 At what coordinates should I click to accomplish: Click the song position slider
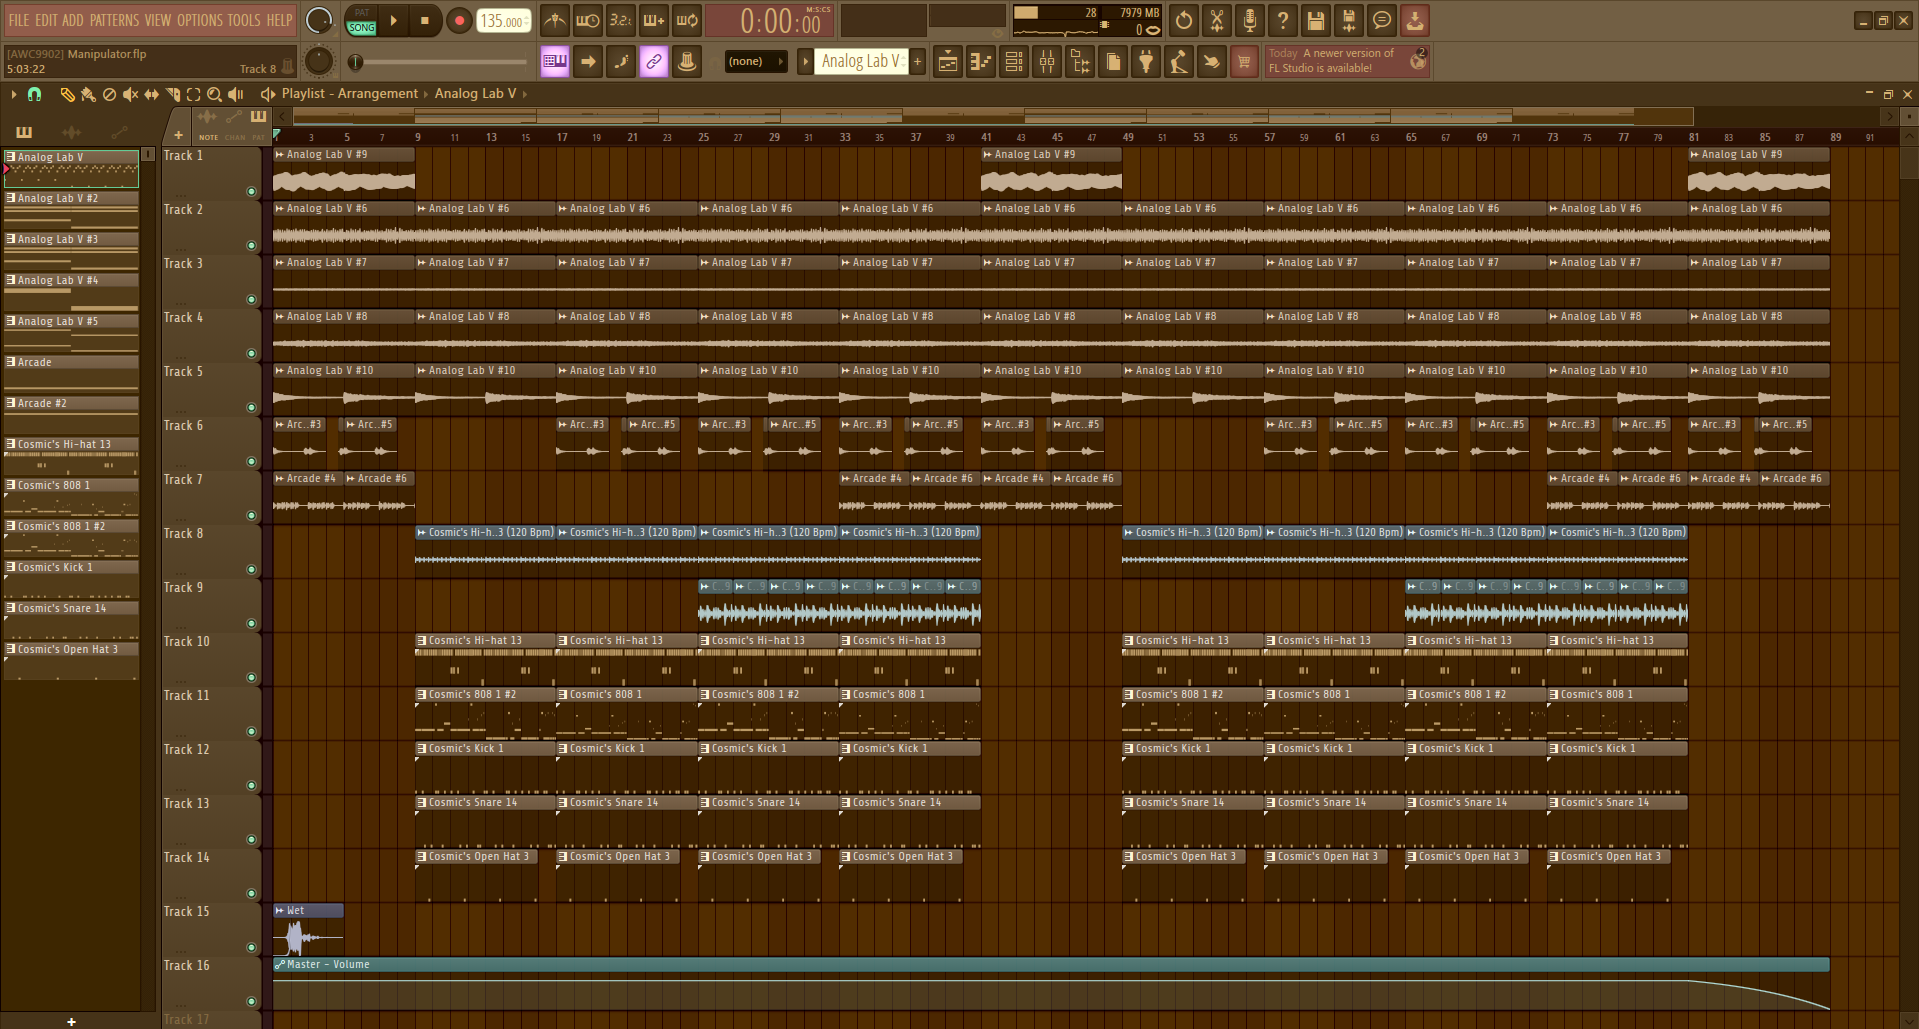[439, 62]
